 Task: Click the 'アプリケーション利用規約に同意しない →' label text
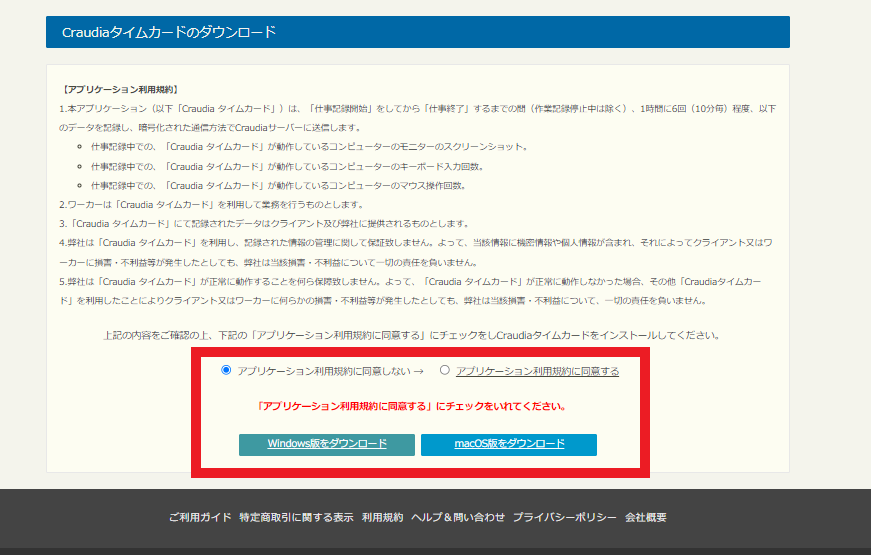pyautogui.click(x=331, y=371)
